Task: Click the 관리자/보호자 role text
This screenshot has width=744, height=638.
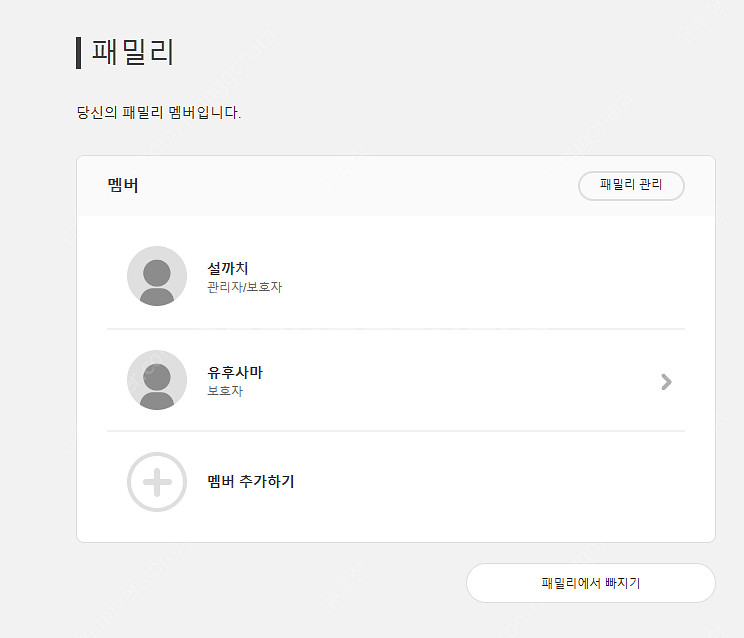Action: pyautogui.click(x=245, y=287)
